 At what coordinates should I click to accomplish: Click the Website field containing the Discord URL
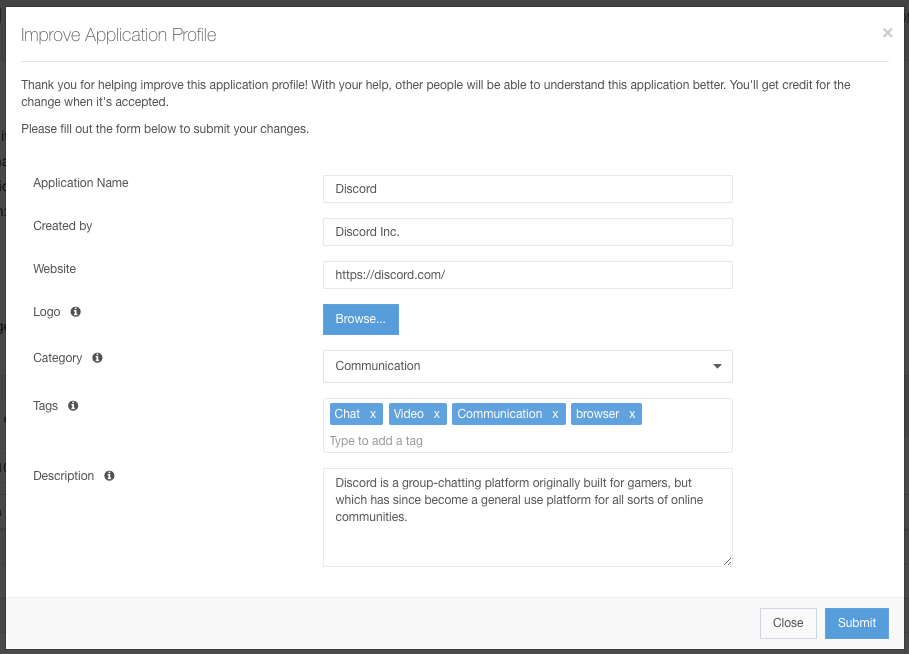point(527,275)
